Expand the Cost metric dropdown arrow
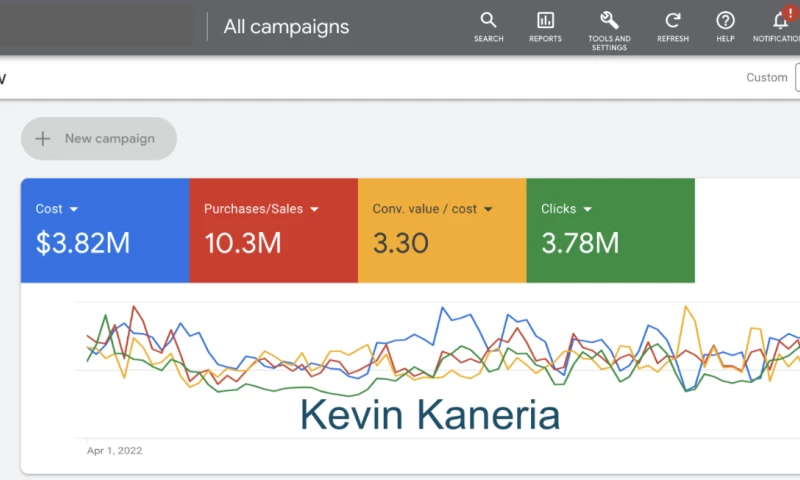This screenshot has height=480, width=800. pyautogui.click(x=74, y=210)
